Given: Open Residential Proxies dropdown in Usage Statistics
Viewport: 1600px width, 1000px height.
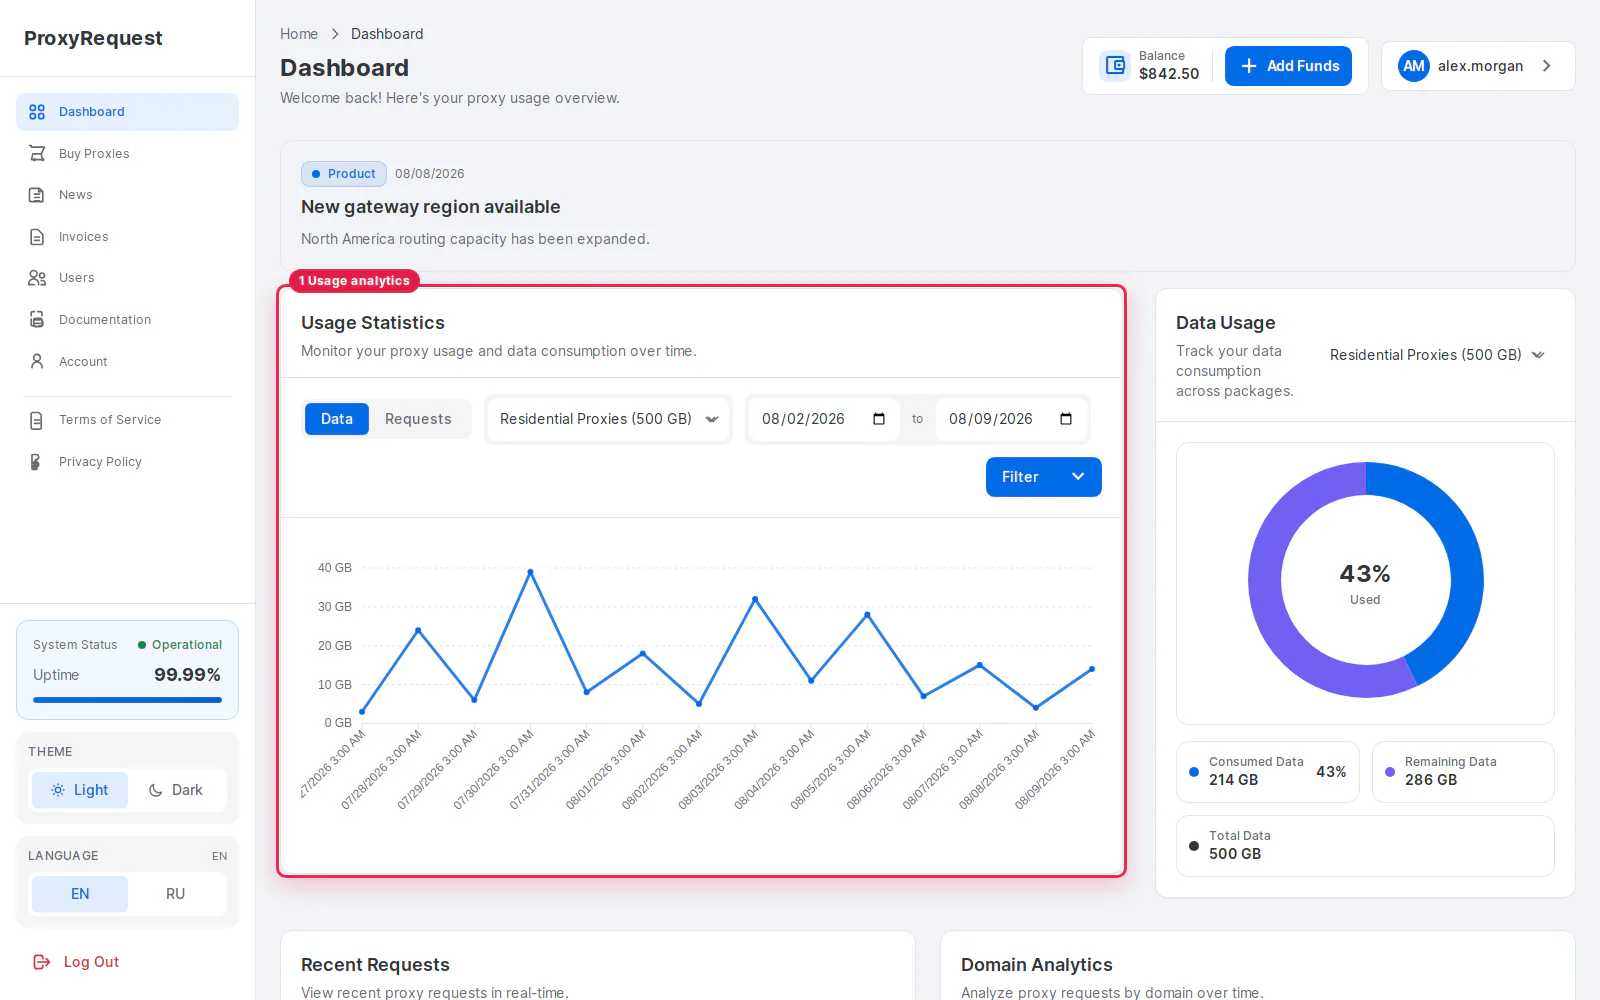Looking at the screenshot, I should pos(608,419).
